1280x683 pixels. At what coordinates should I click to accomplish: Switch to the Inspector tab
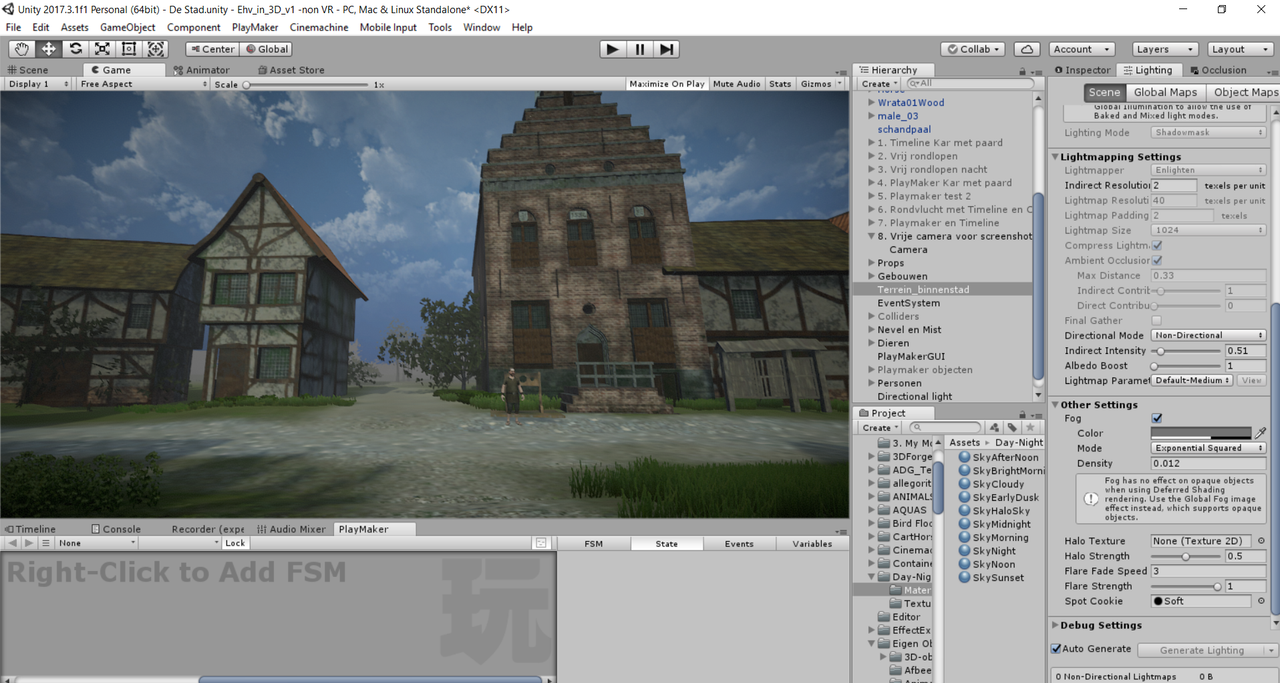pyautogui.click(x=1082, y=70)
